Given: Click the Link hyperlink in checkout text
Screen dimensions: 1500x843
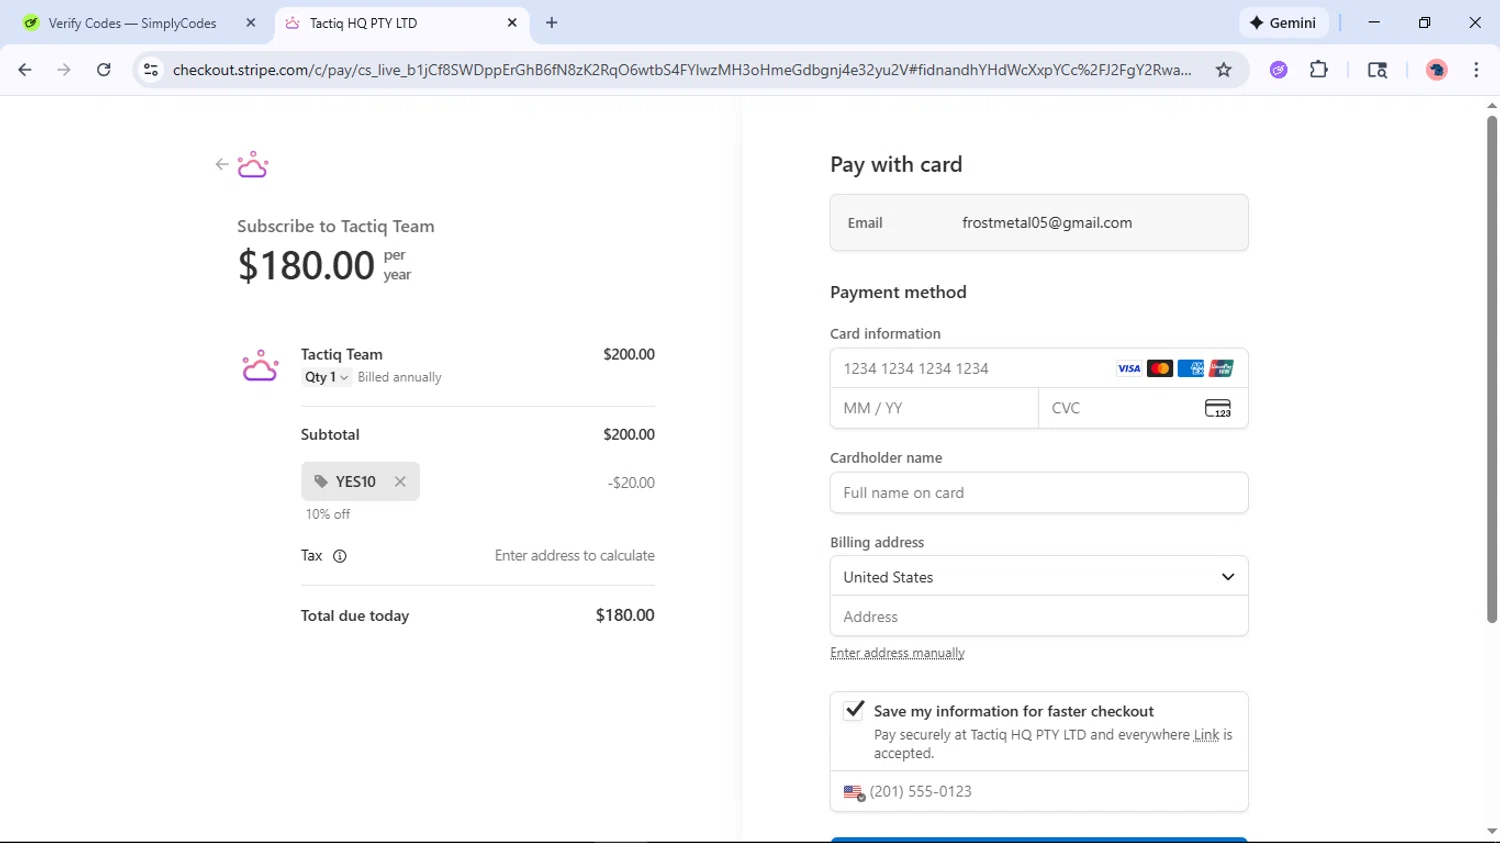Looking at the screenshot, I should point(1206,735).
